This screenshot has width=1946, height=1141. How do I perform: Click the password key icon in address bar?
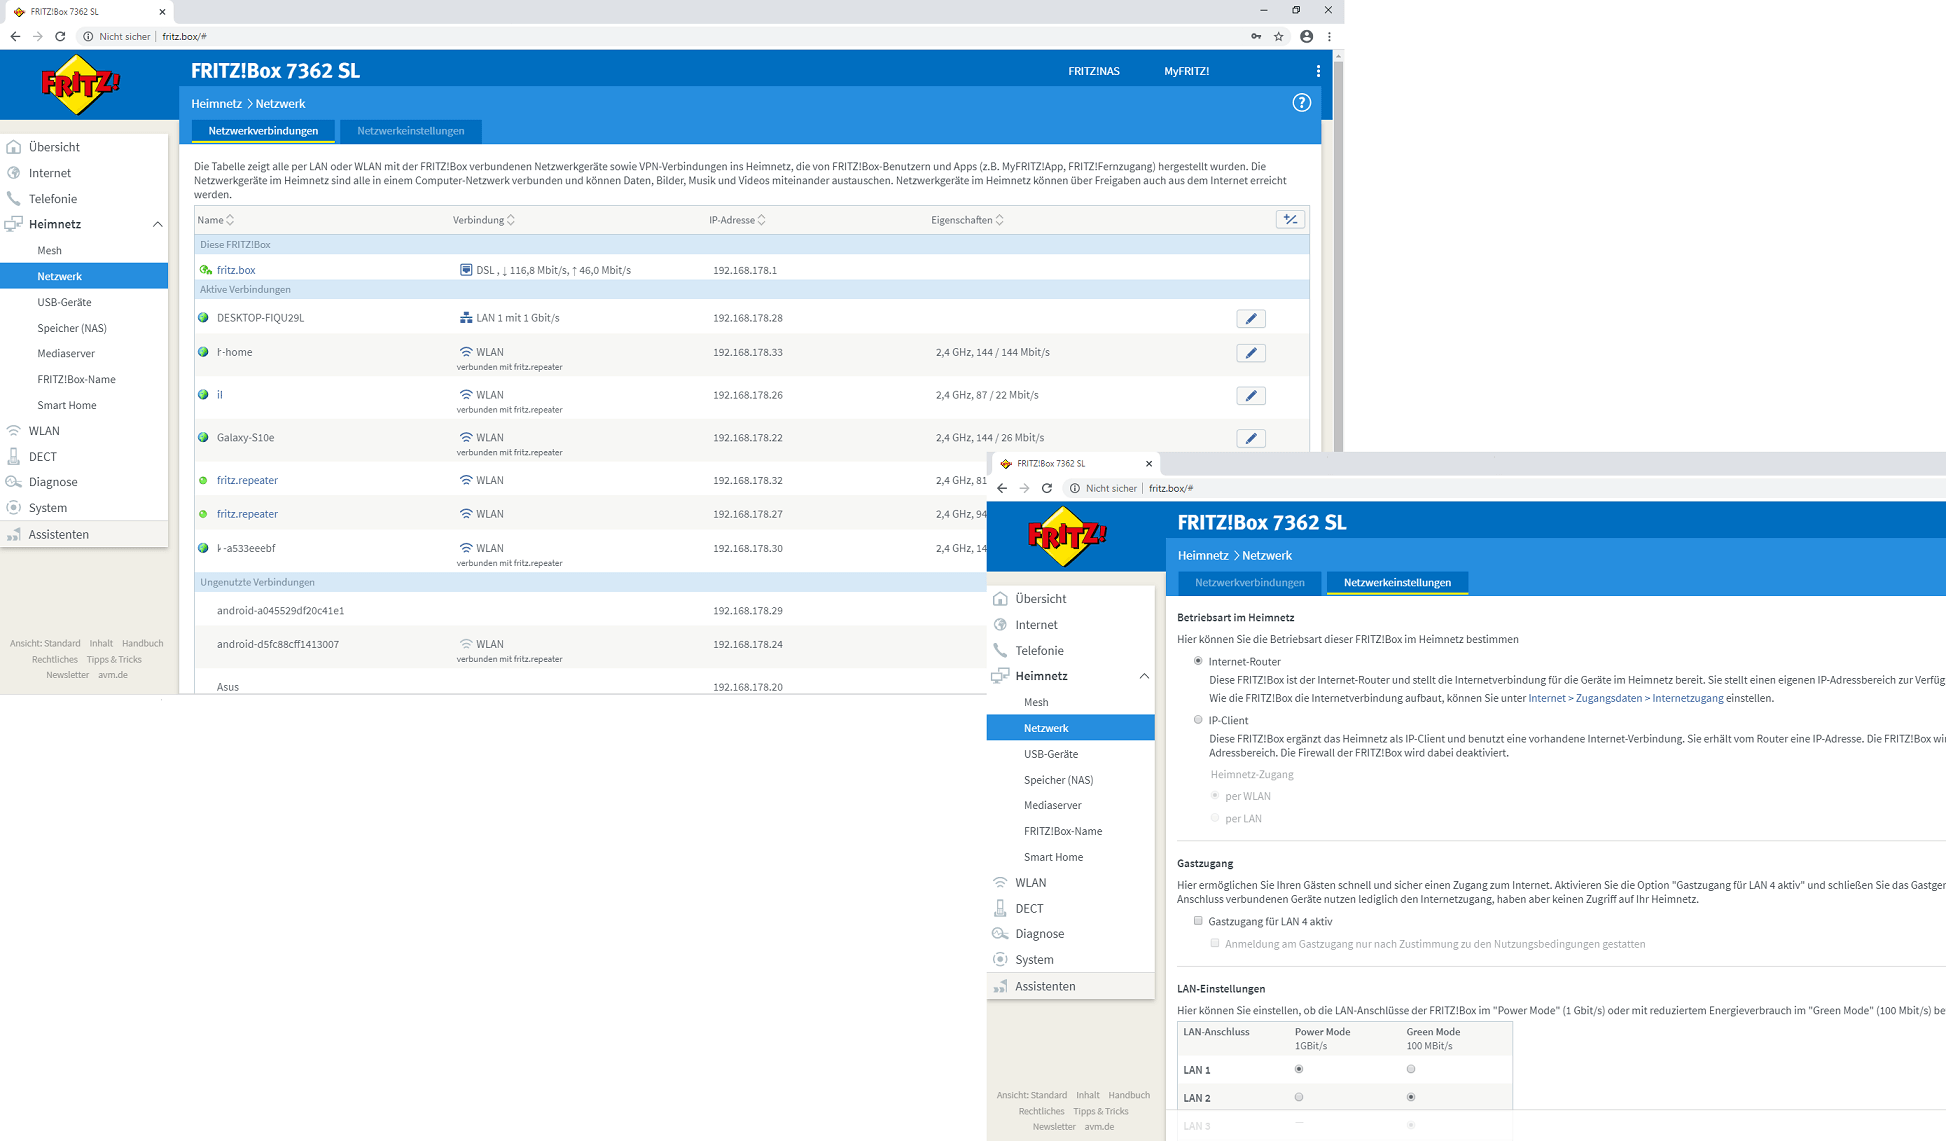point(1256,36)
